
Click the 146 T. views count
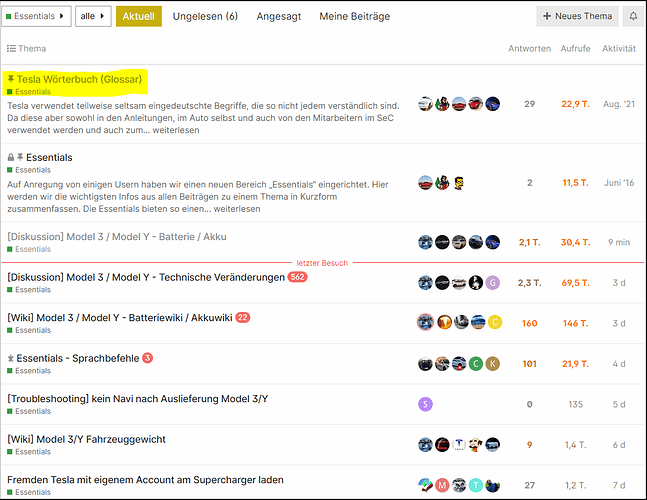[575, 323]
